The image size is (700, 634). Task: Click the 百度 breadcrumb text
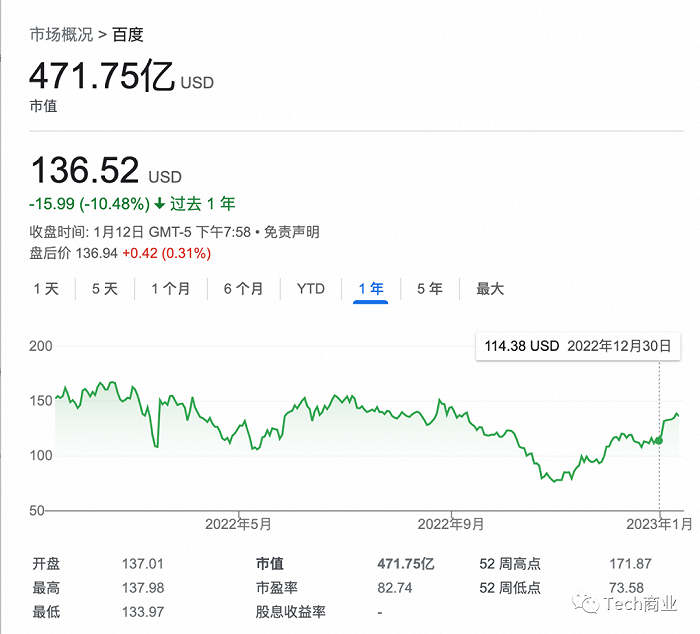[x=128, y=35]
